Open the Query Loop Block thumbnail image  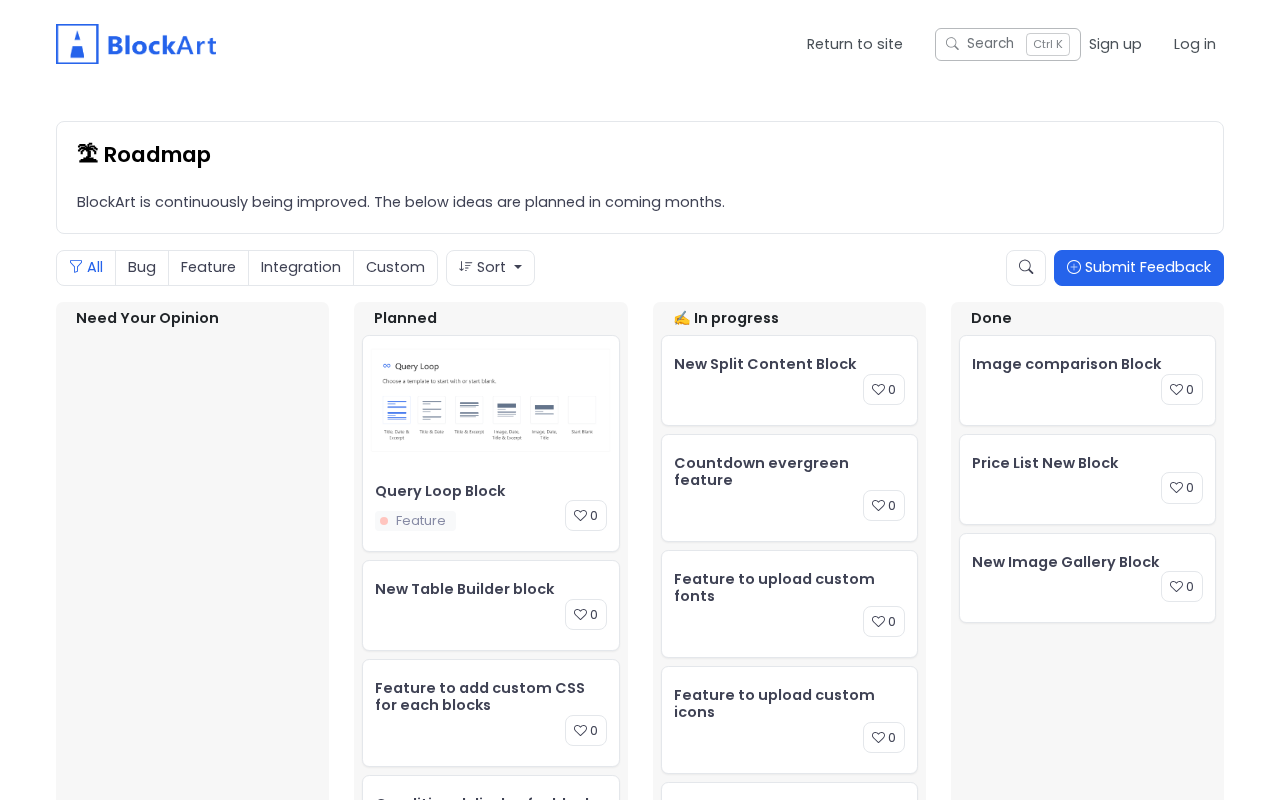(491, 401)
